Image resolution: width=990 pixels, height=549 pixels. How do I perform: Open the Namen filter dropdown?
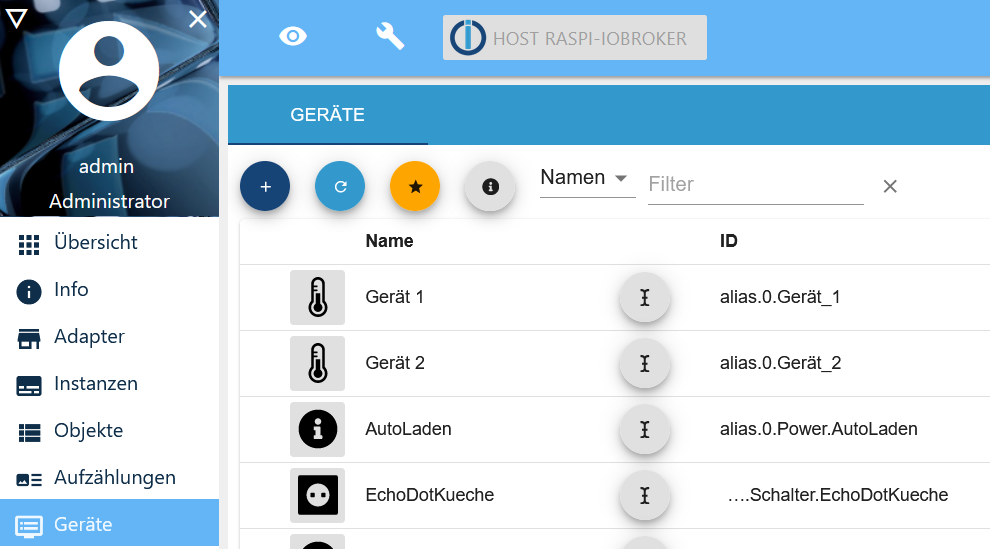tap(587, 179)
